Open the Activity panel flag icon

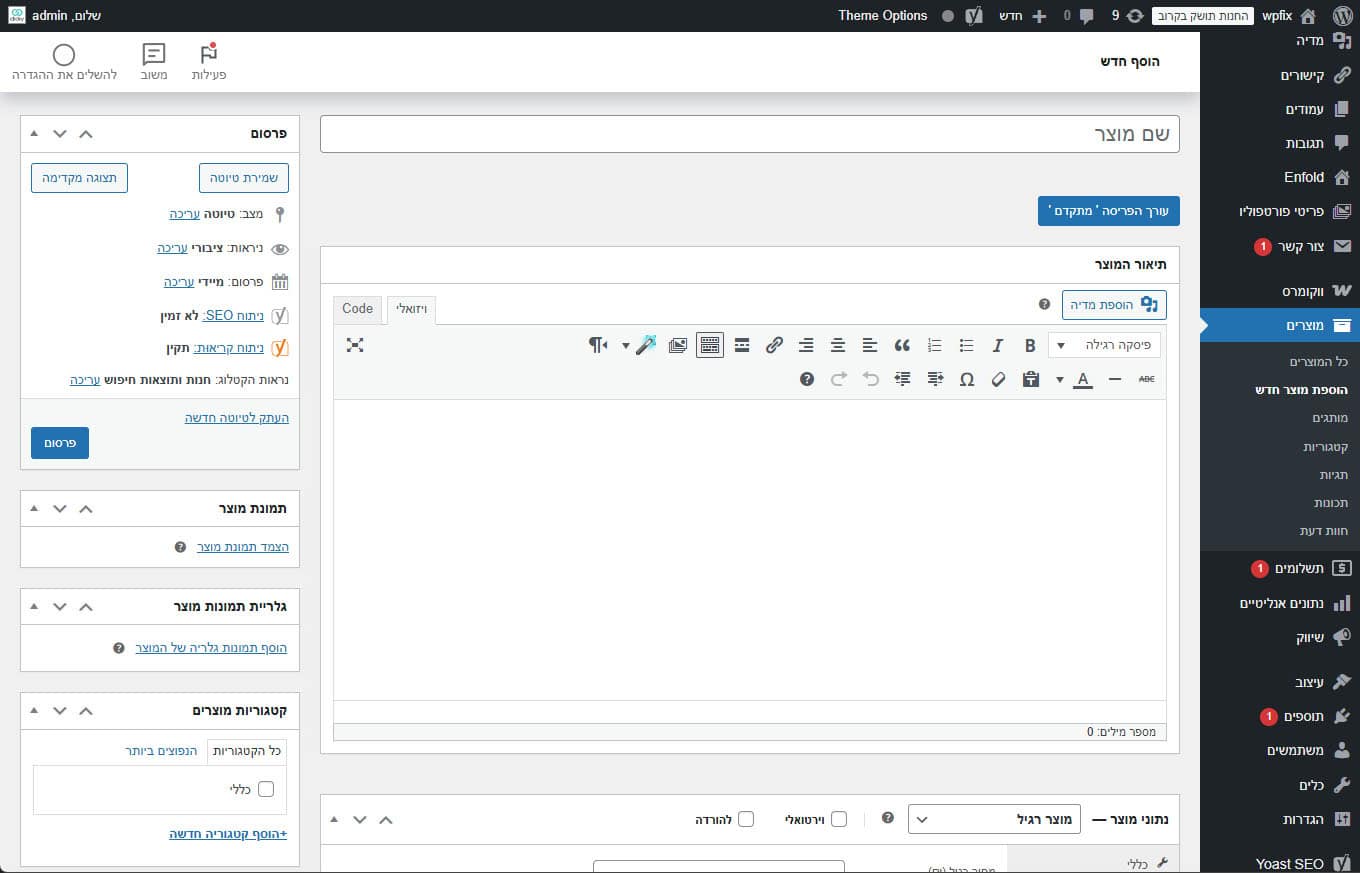[209, 55]
